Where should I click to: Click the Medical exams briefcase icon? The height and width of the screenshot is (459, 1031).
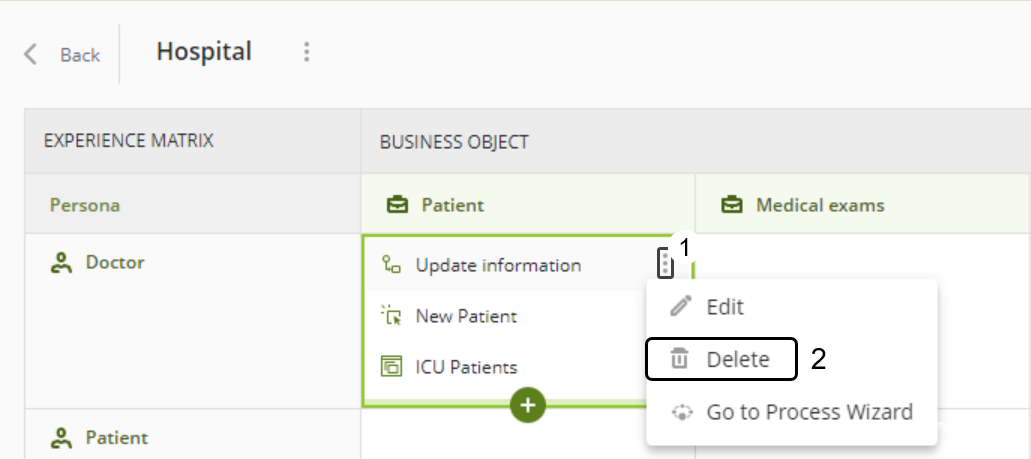[732, 205]
